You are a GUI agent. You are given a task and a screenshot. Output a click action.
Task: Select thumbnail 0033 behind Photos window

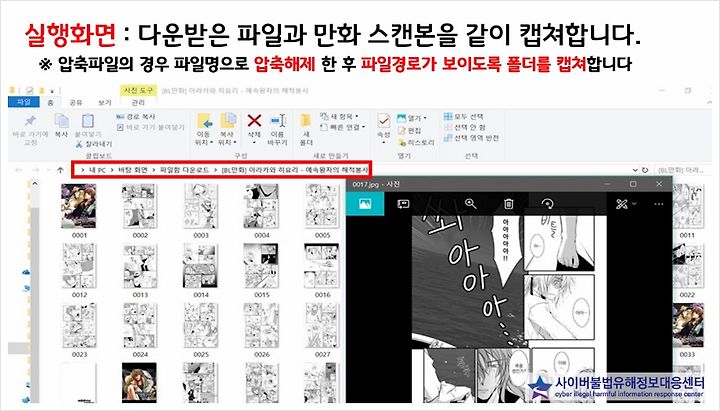[687, 326]
